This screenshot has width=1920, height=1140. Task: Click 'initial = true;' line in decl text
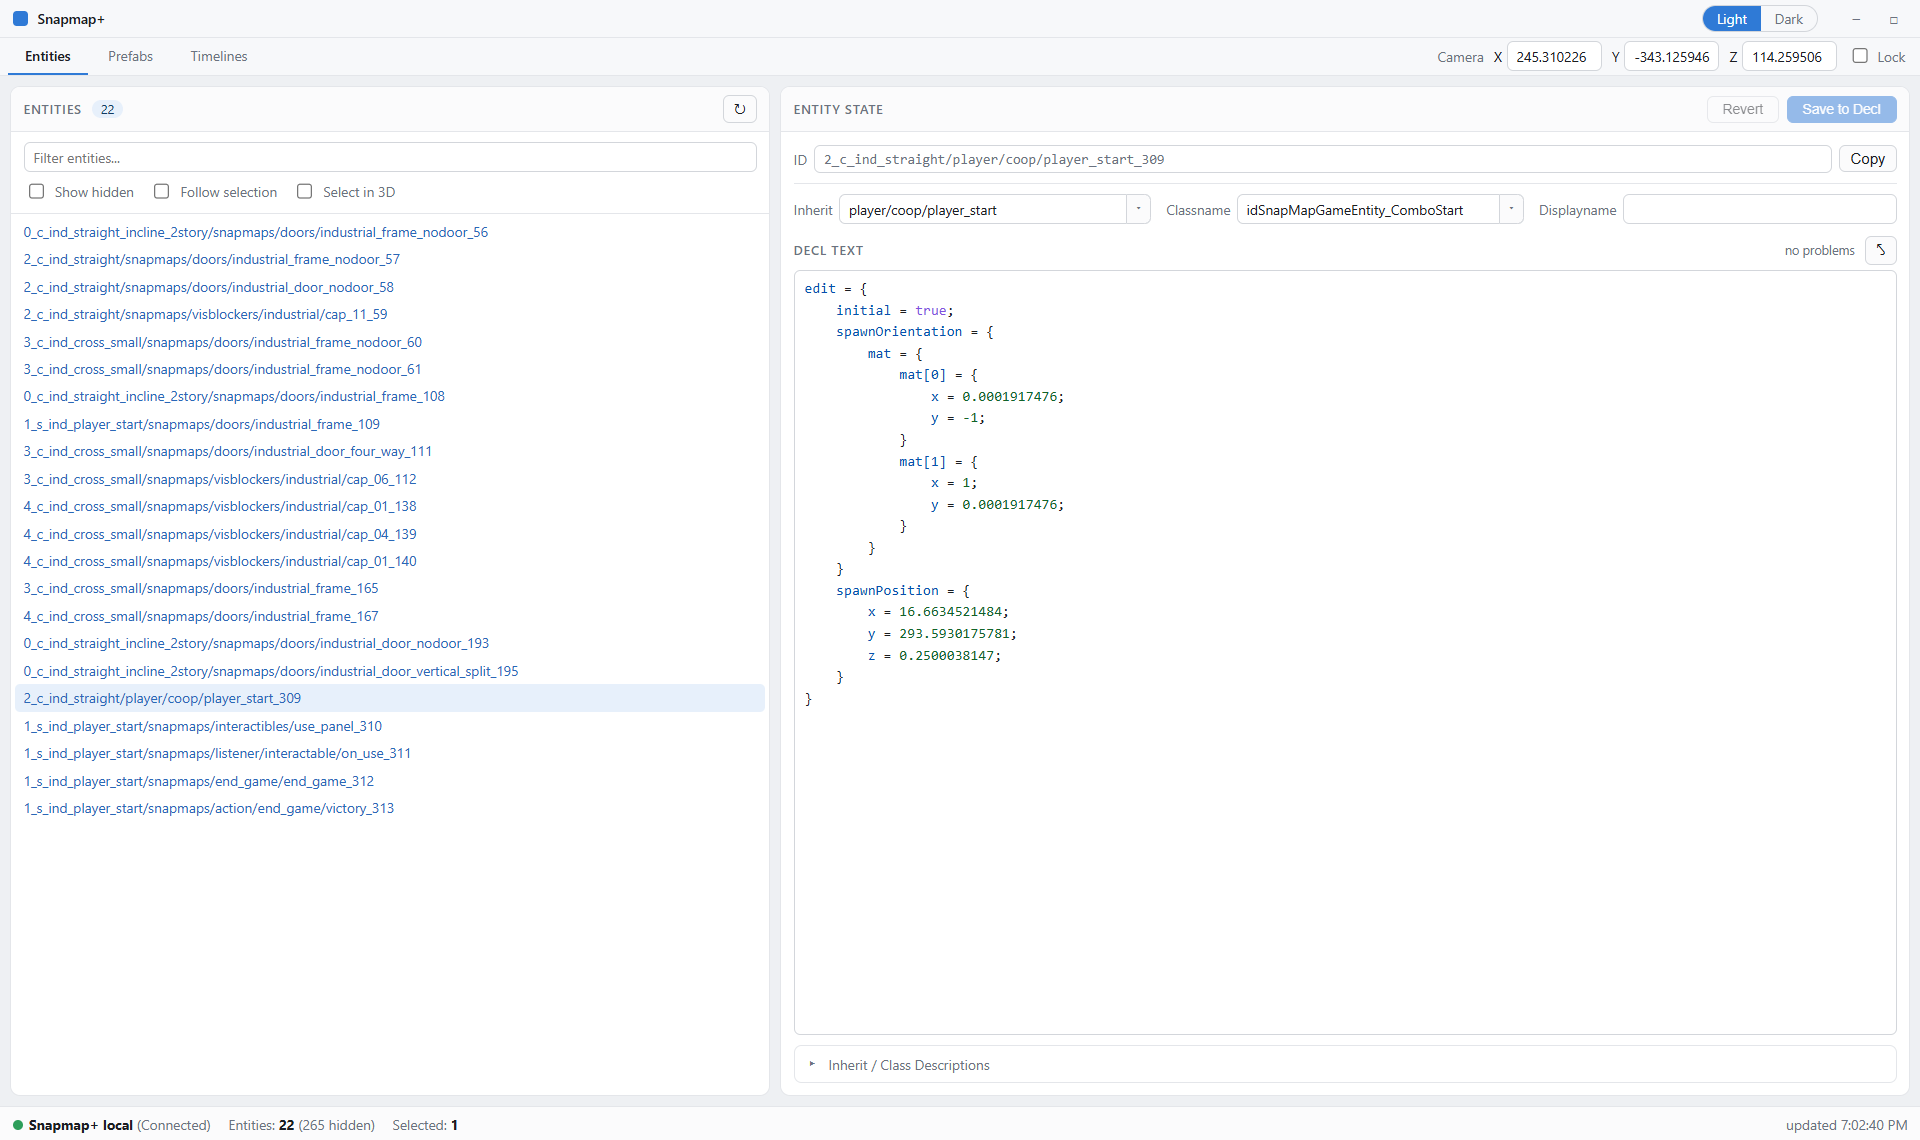(x=895, y=310)
